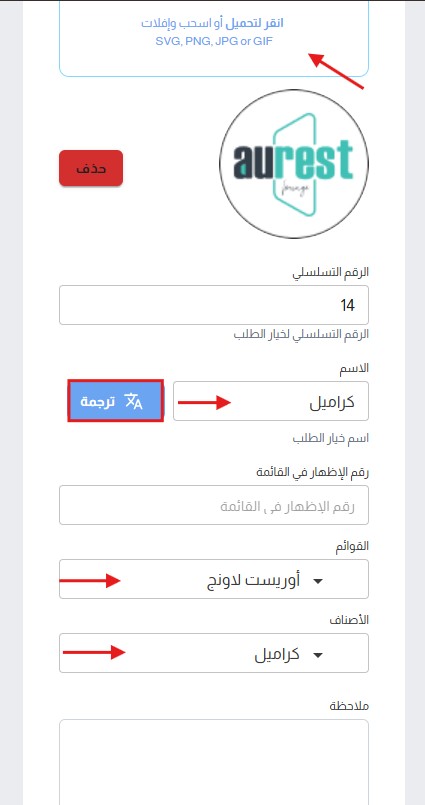
Task: Click the الأصناف label above the dropdown
Action: (349, 620)
